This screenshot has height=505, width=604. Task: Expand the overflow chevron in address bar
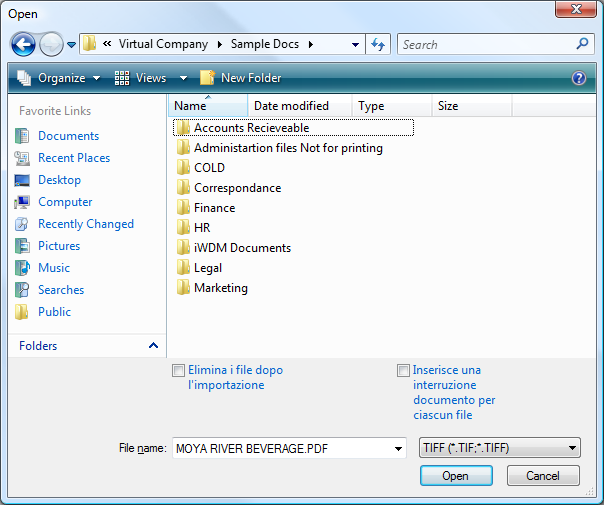(107, 44)
